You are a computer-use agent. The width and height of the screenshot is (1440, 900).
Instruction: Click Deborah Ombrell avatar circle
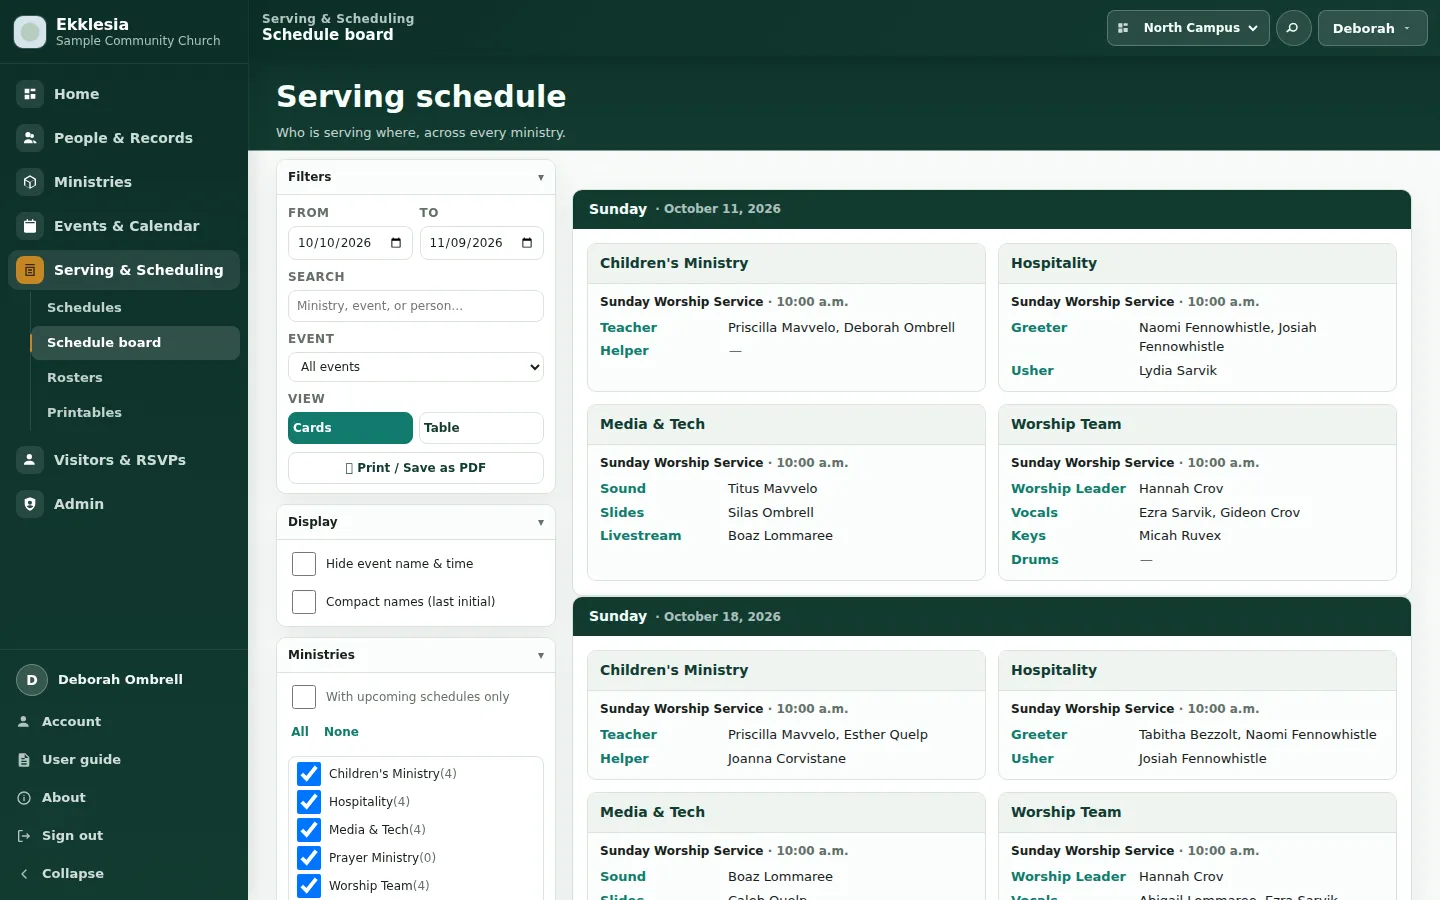pos(32,680)
